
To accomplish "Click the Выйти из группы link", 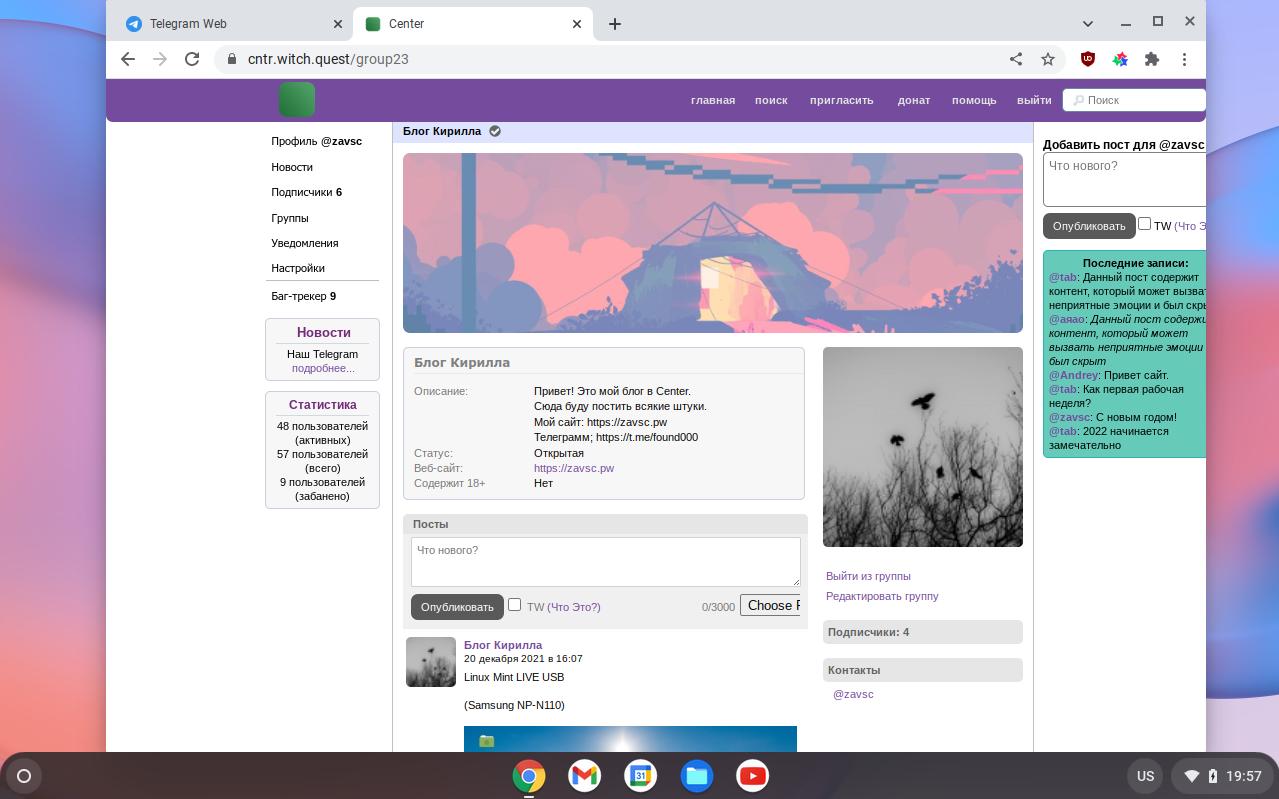I will pyautogui.click(x=868, y=576).
